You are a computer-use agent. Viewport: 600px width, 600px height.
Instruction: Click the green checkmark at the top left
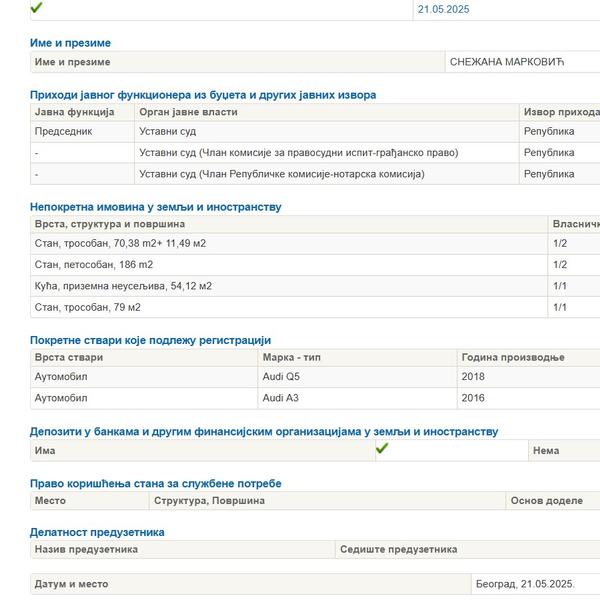(37, 8)
